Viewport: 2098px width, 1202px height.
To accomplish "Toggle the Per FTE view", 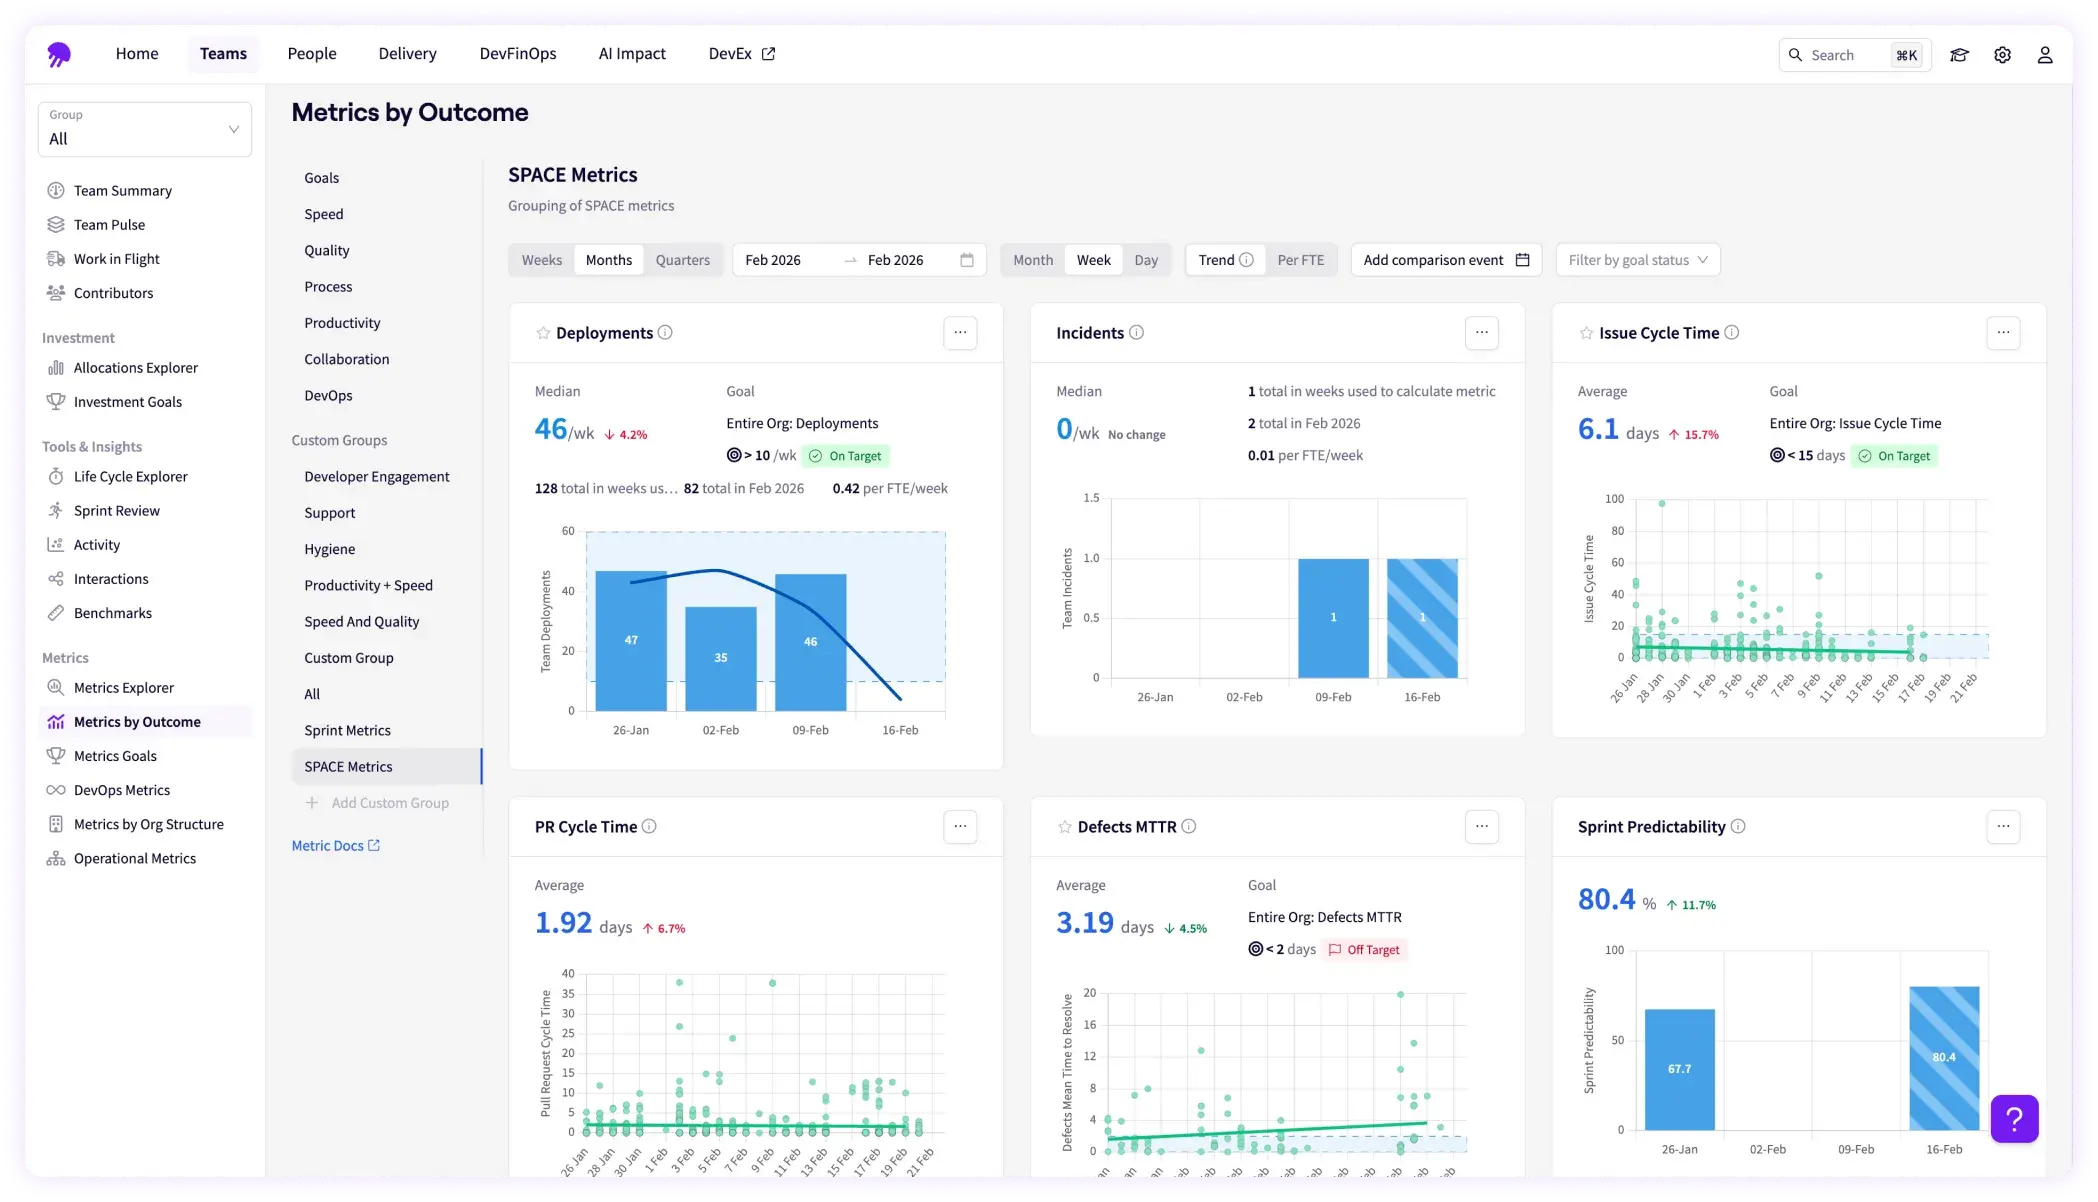I will [1300, 260].
